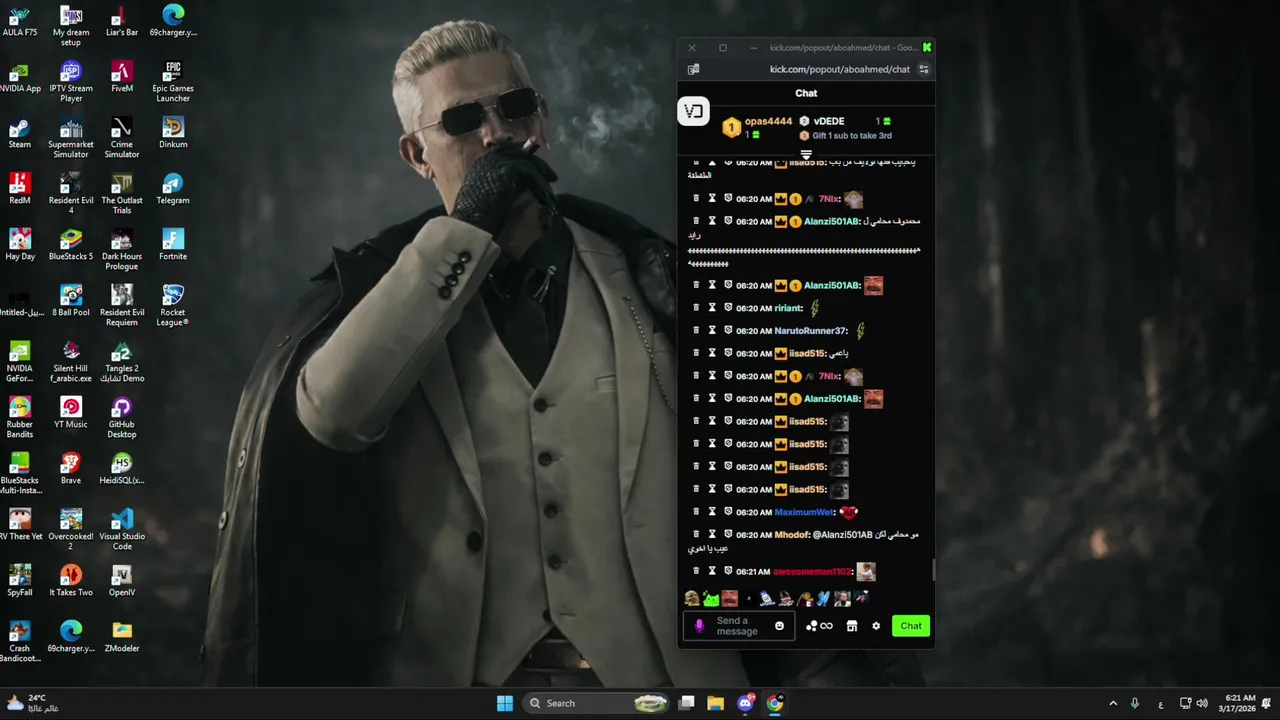Open File Explorer from the taskbar
1280x720 pixels.
pos(715,703)
